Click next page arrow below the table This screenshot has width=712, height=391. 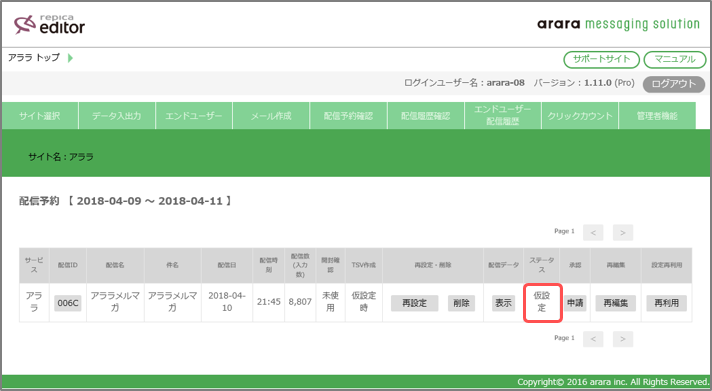(623, 339)
